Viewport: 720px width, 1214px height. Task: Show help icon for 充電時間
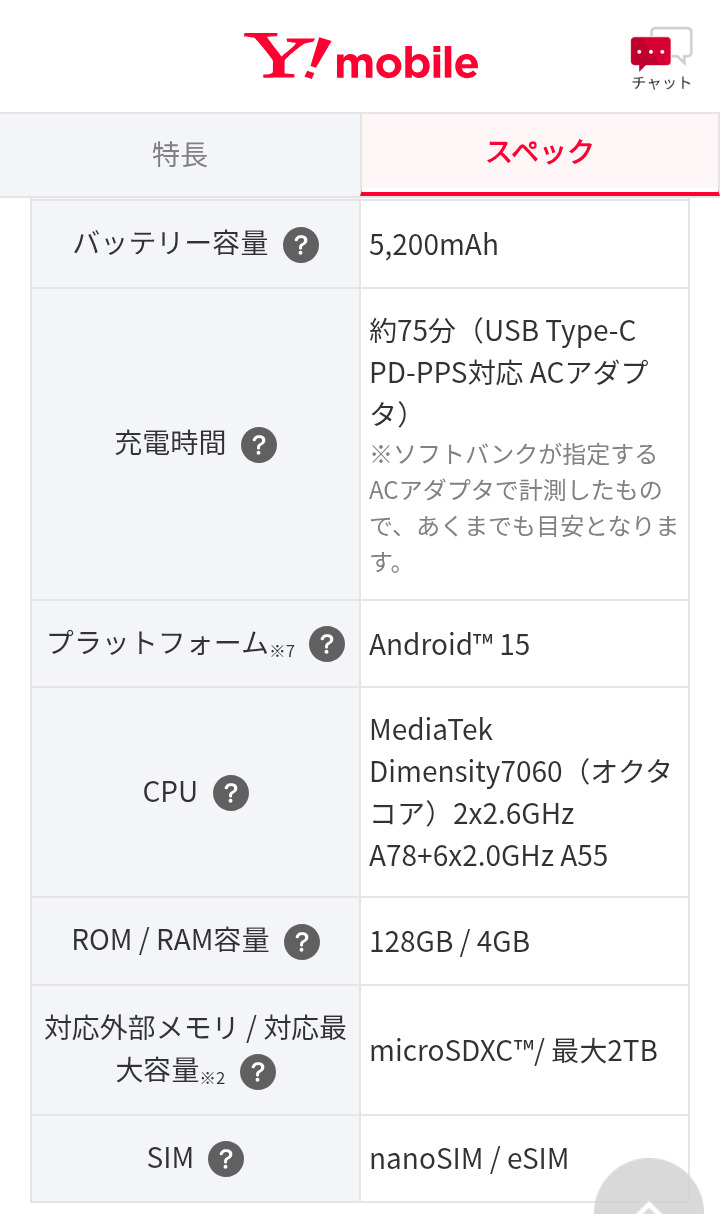click(x=259, y=445)
